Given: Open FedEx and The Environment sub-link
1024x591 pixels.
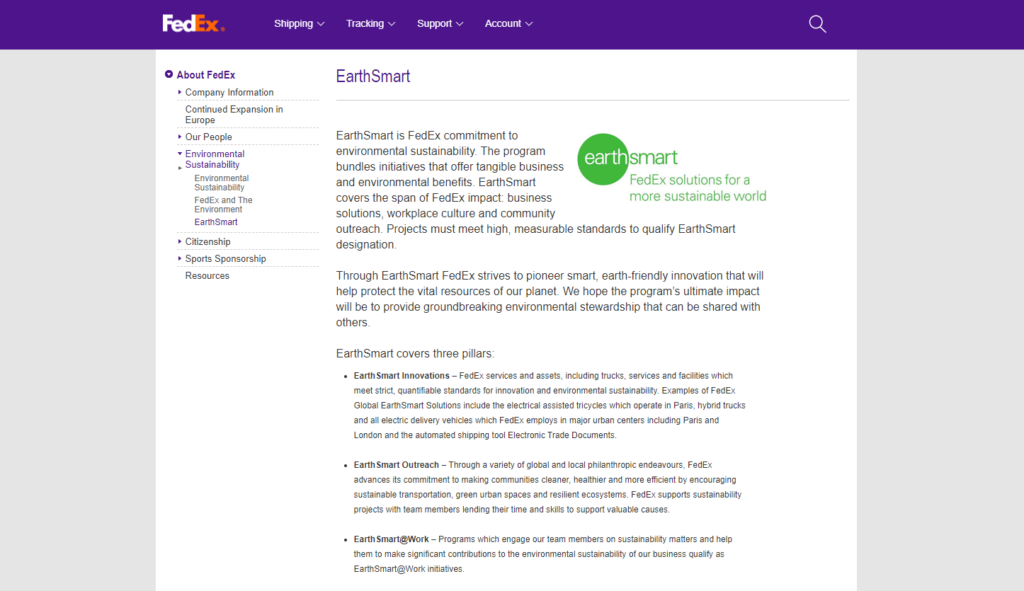Looking at the screenshot, I should tap(223, 205).
